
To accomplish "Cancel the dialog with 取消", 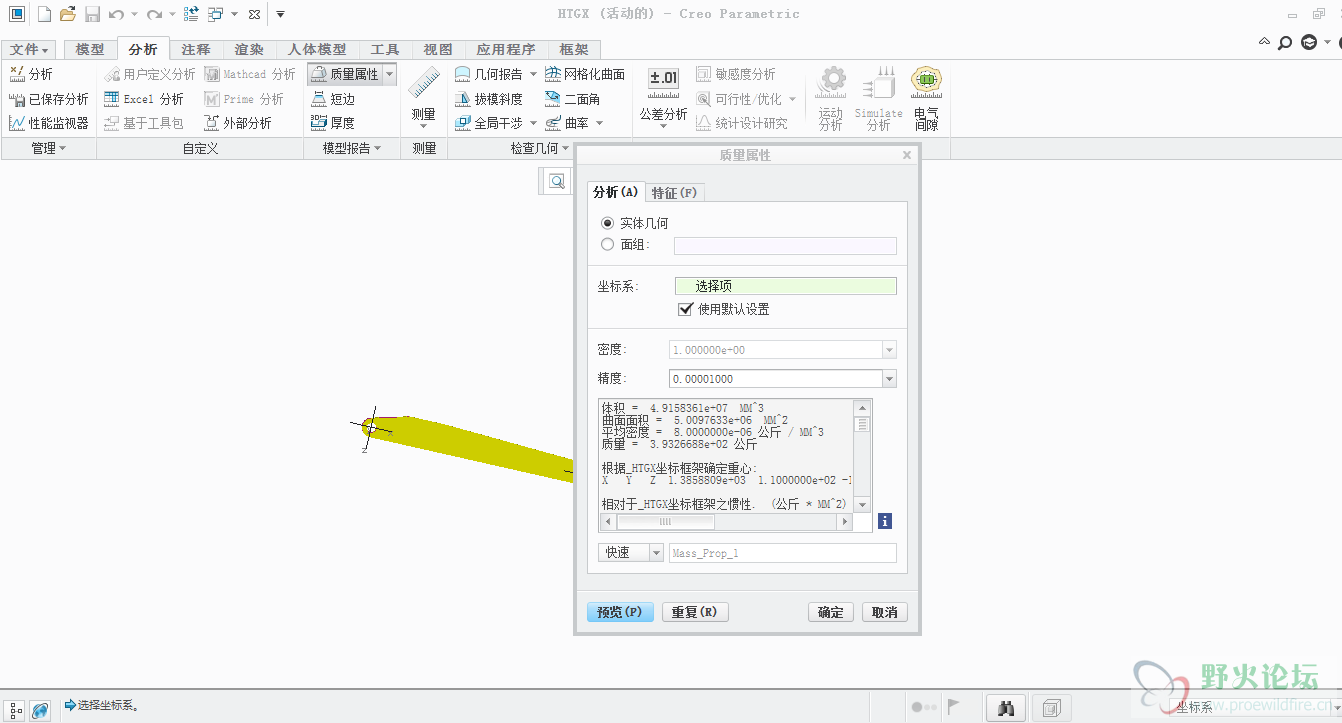I will pyautogui.click(x=885, y=612).
